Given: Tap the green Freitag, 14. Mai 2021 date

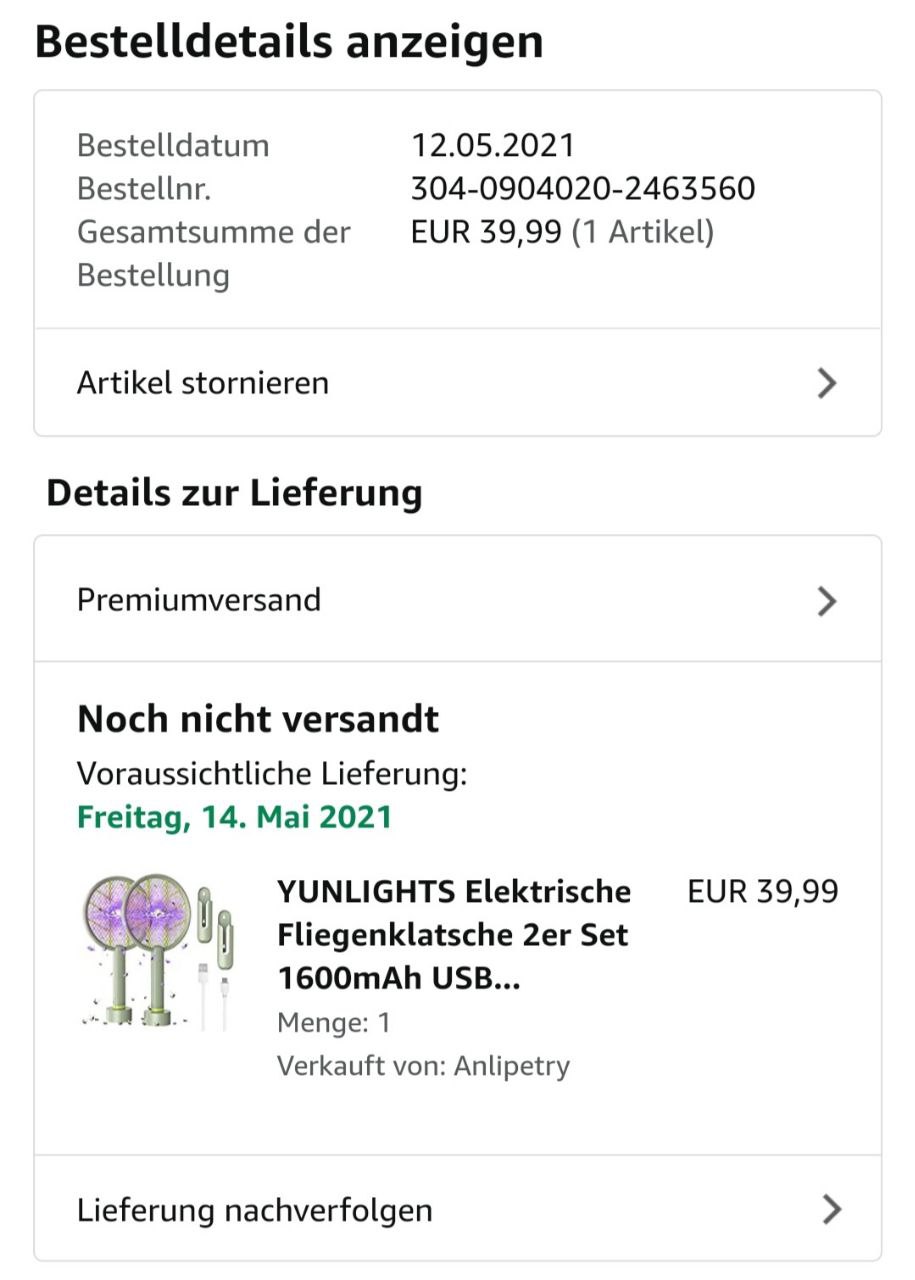Looking at the screenshot, I should [x=234, y=817].
